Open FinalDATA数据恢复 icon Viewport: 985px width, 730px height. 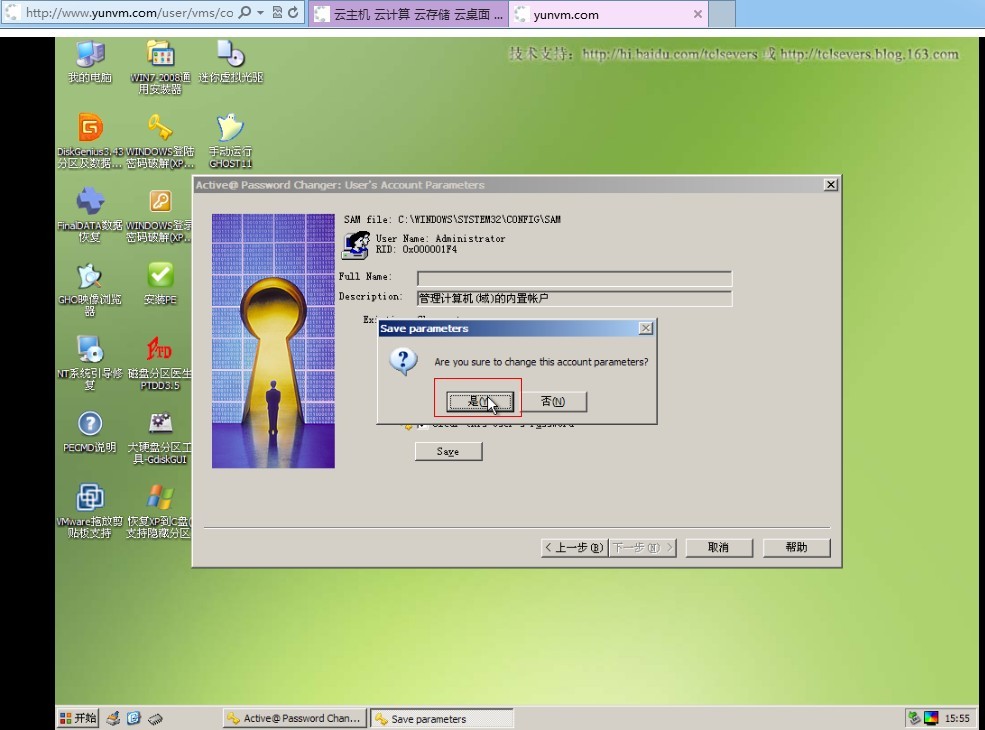(90, 214)
